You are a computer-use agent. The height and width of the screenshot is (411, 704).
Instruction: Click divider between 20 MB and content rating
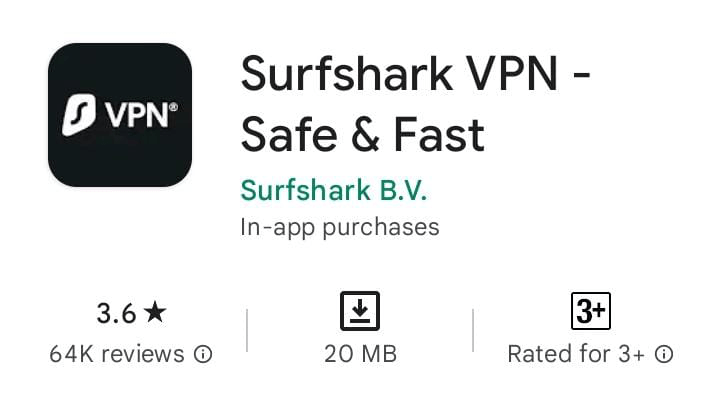(473, 330)
